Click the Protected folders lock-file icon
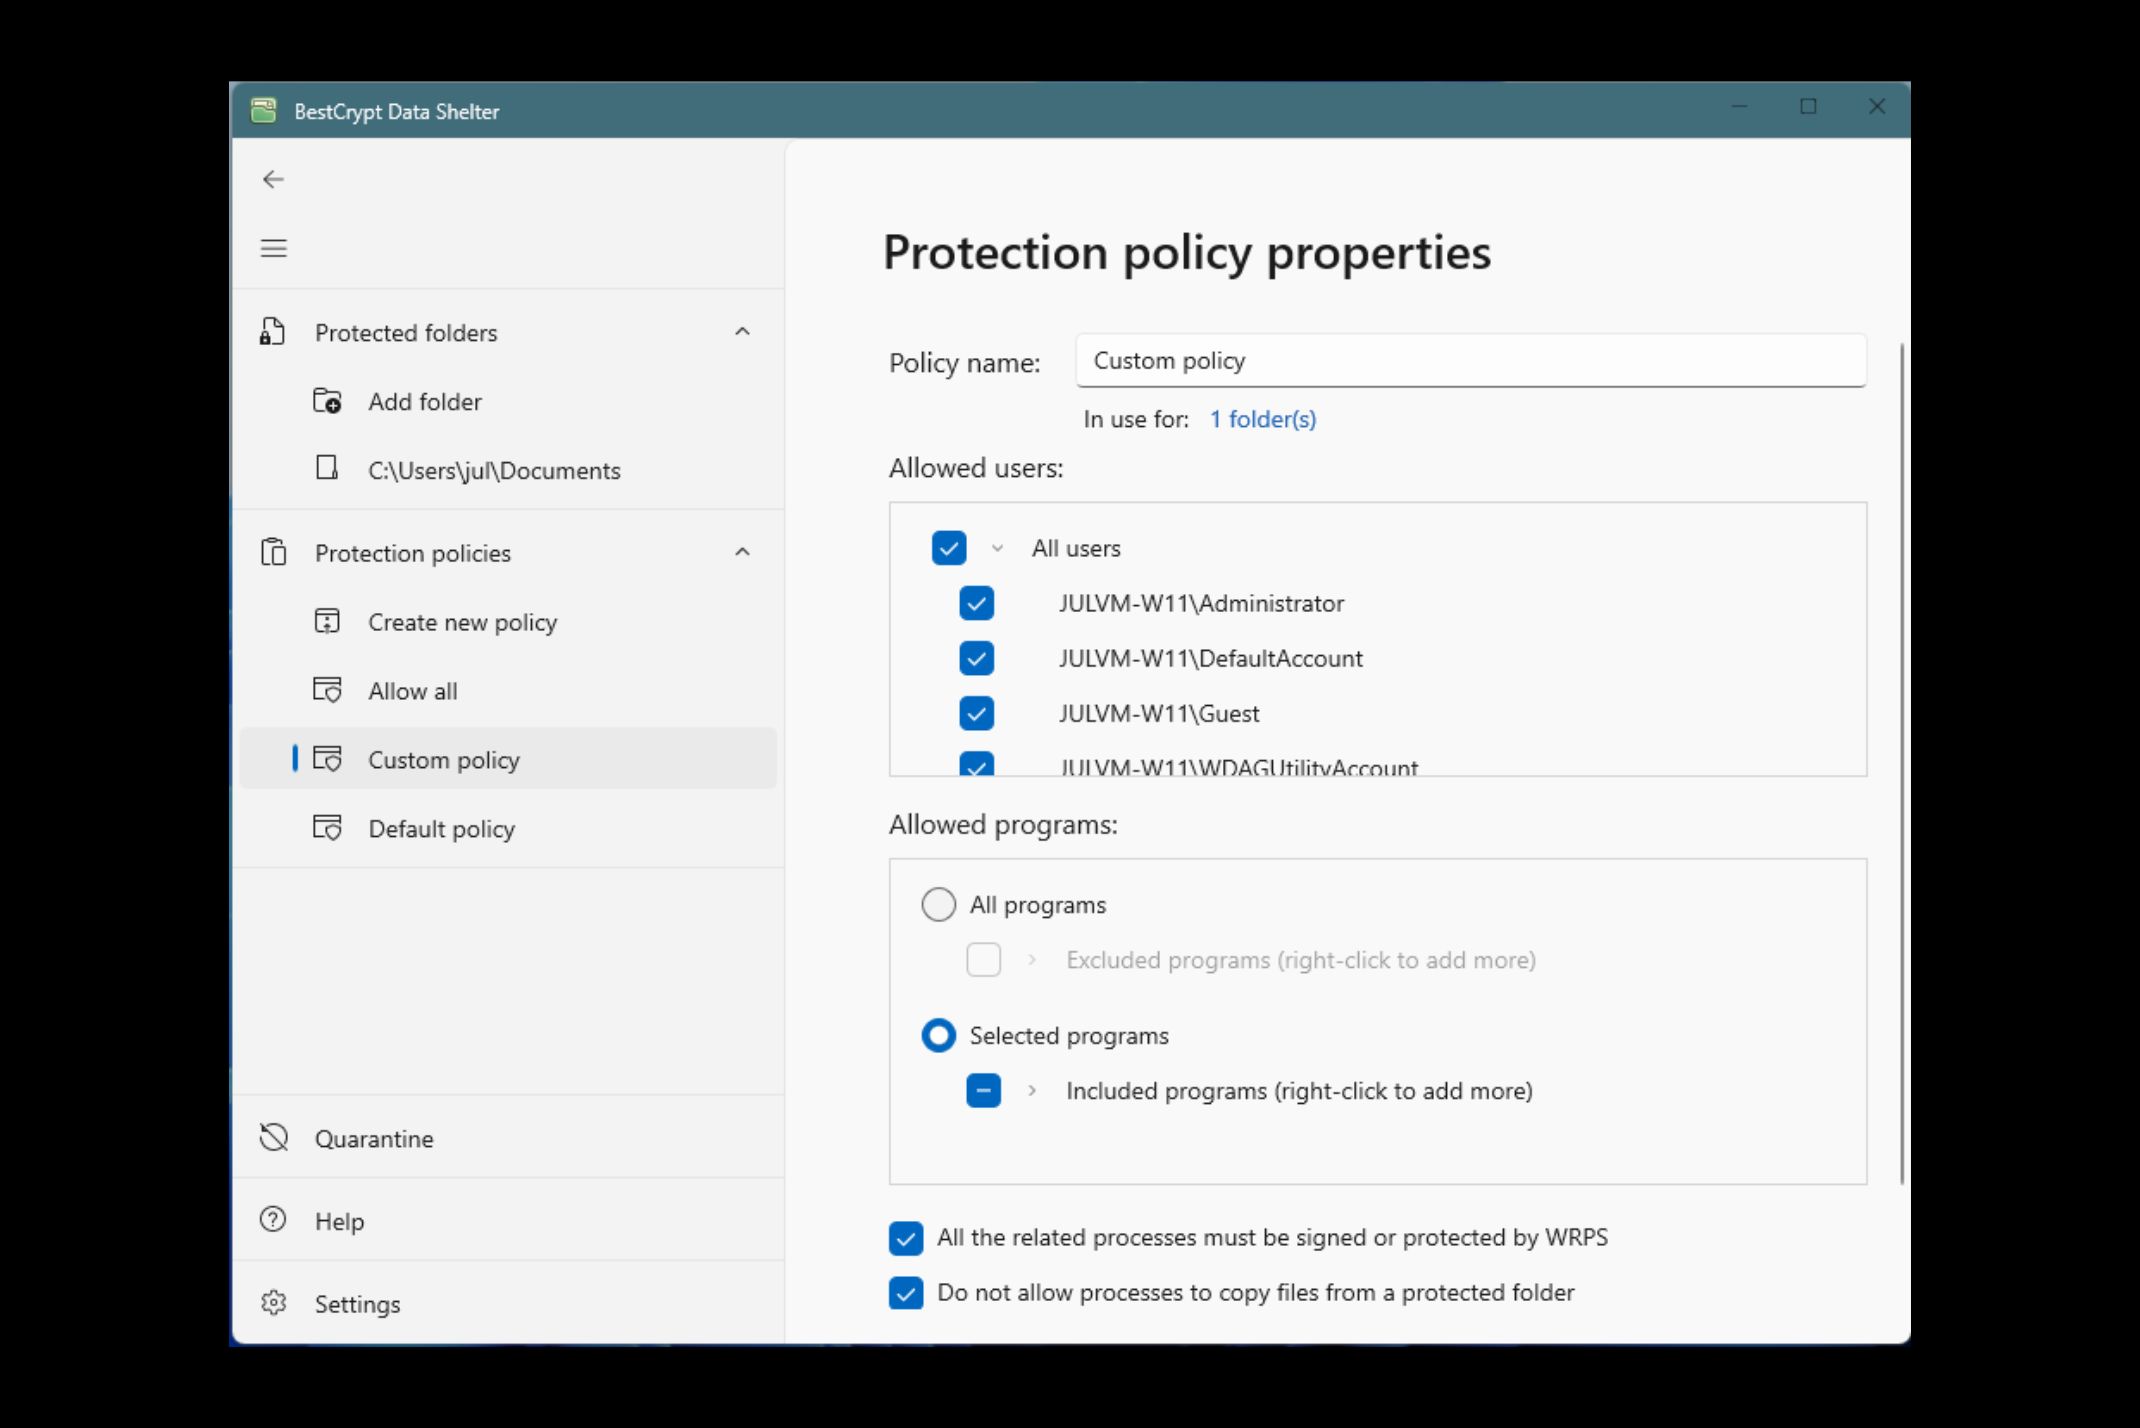2140x1428 pixels. point(272,332)
